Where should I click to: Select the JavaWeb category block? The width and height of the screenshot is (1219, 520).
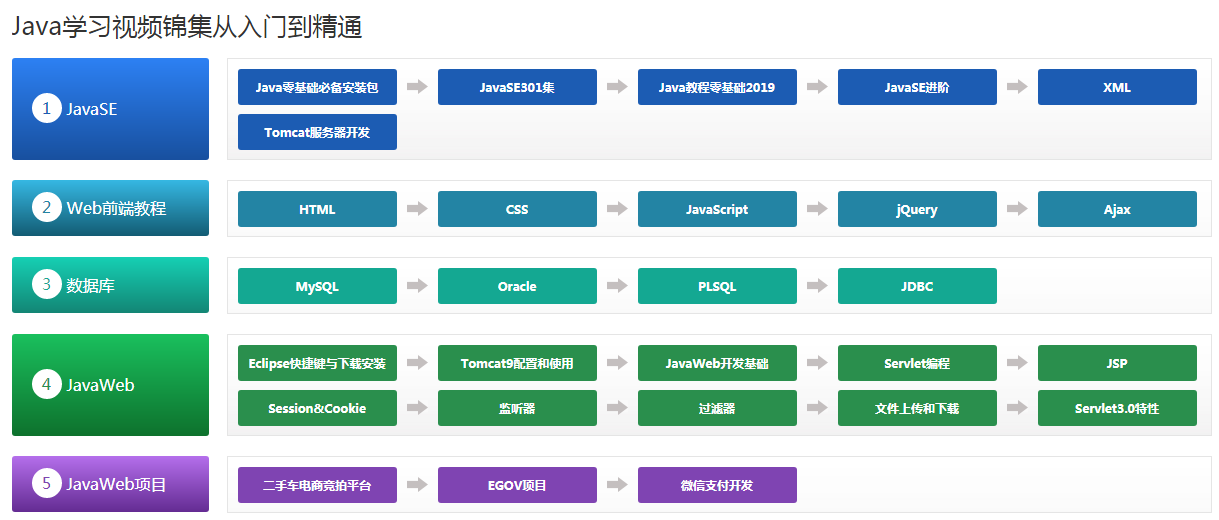110,385
